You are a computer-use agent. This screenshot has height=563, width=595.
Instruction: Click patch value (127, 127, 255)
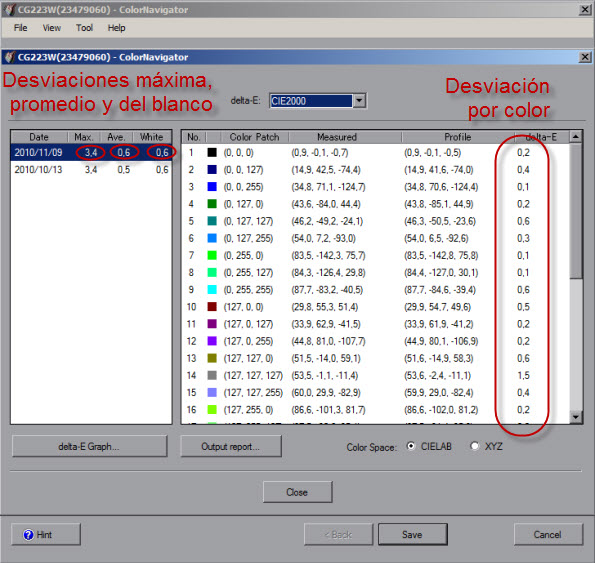pos(253,393)
